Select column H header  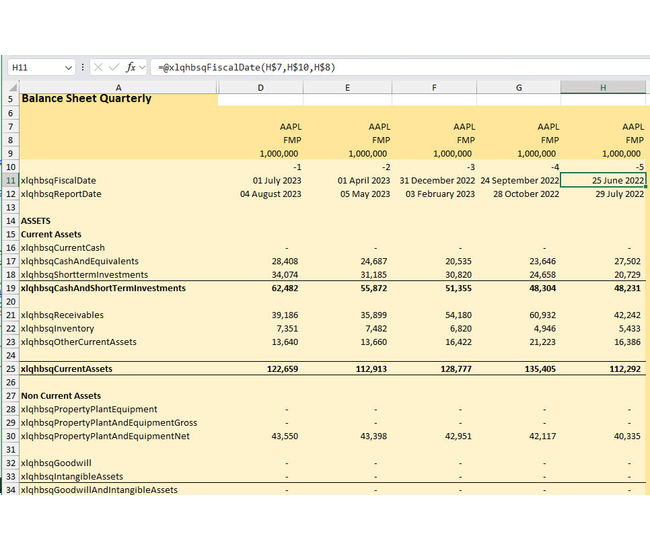(603, 87)
